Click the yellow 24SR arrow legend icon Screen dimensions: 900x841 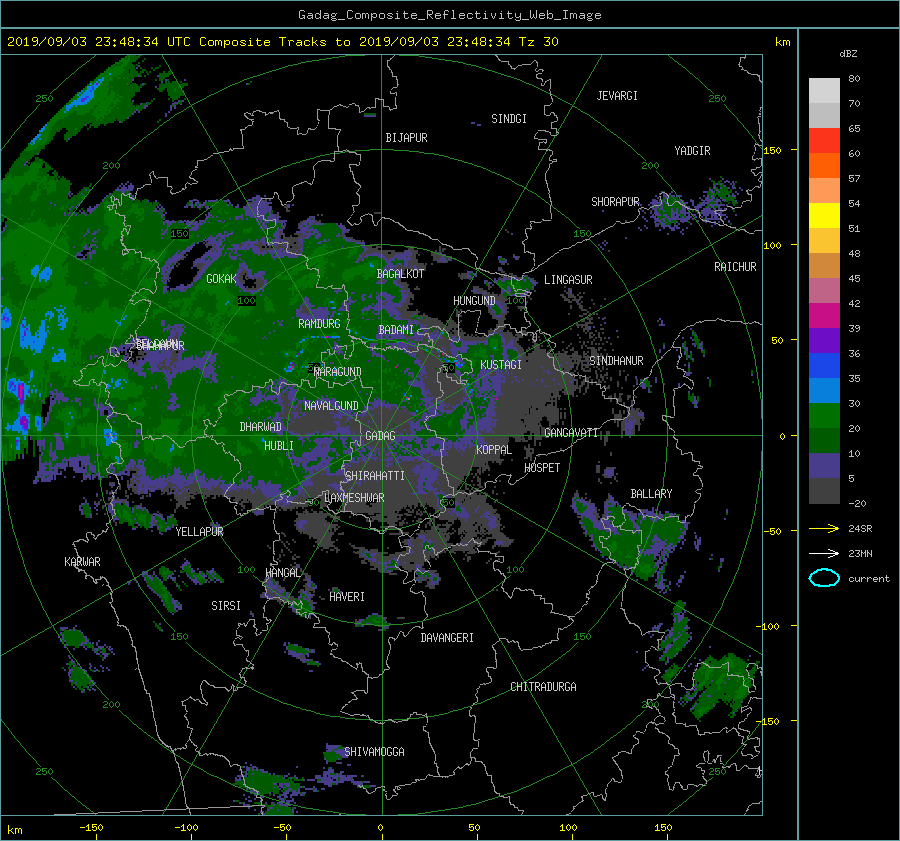824,528
